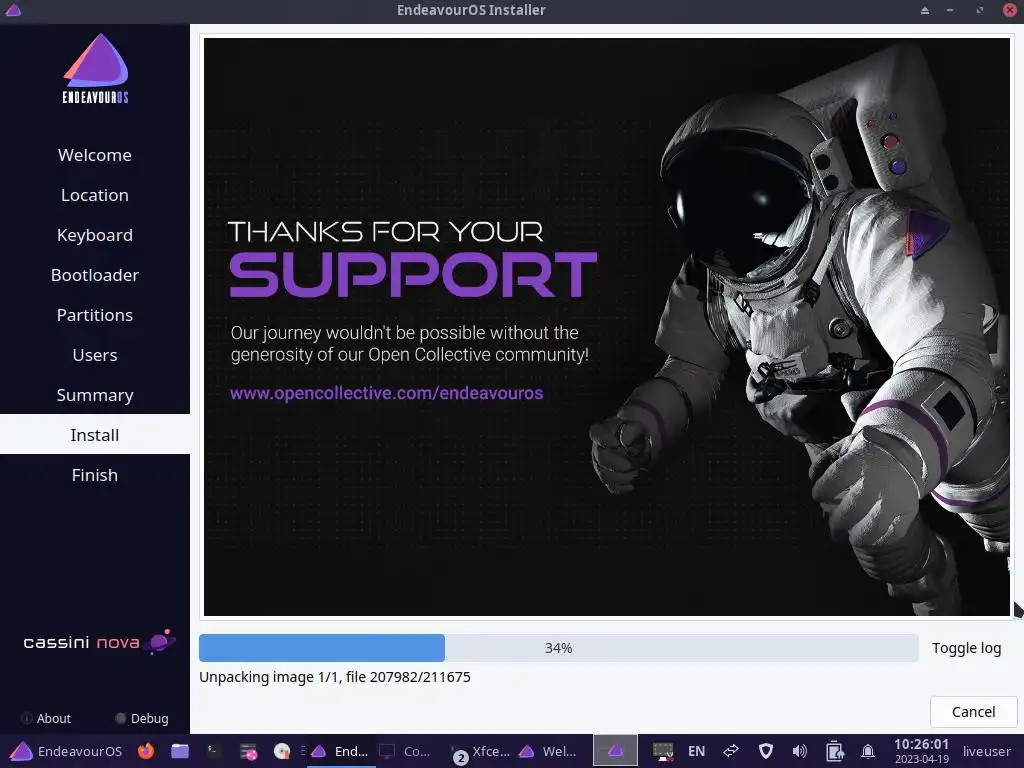Click the window menu icon in title bar
Screen dimensions: 1024x768
13,10
